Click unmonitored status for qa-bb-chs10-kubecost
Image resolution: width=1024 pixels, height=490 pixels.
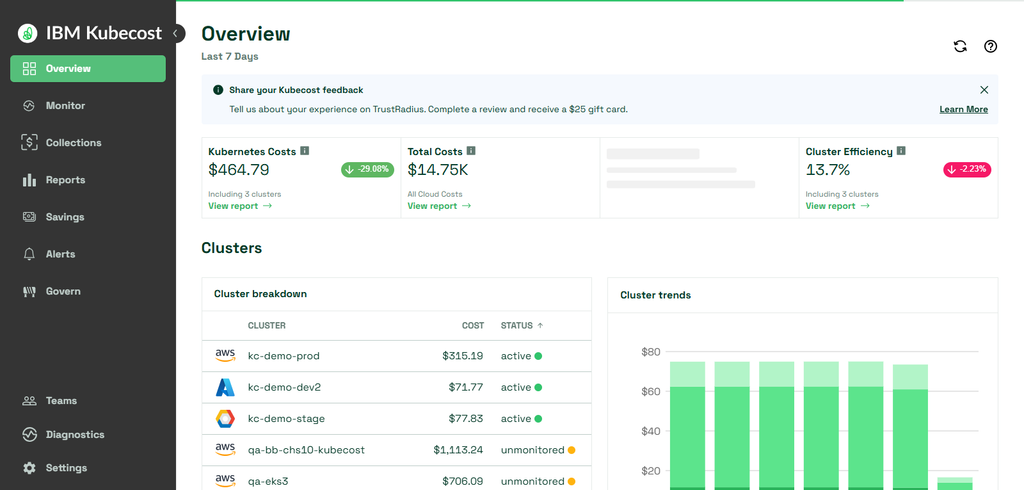click(x=537, y=450)
